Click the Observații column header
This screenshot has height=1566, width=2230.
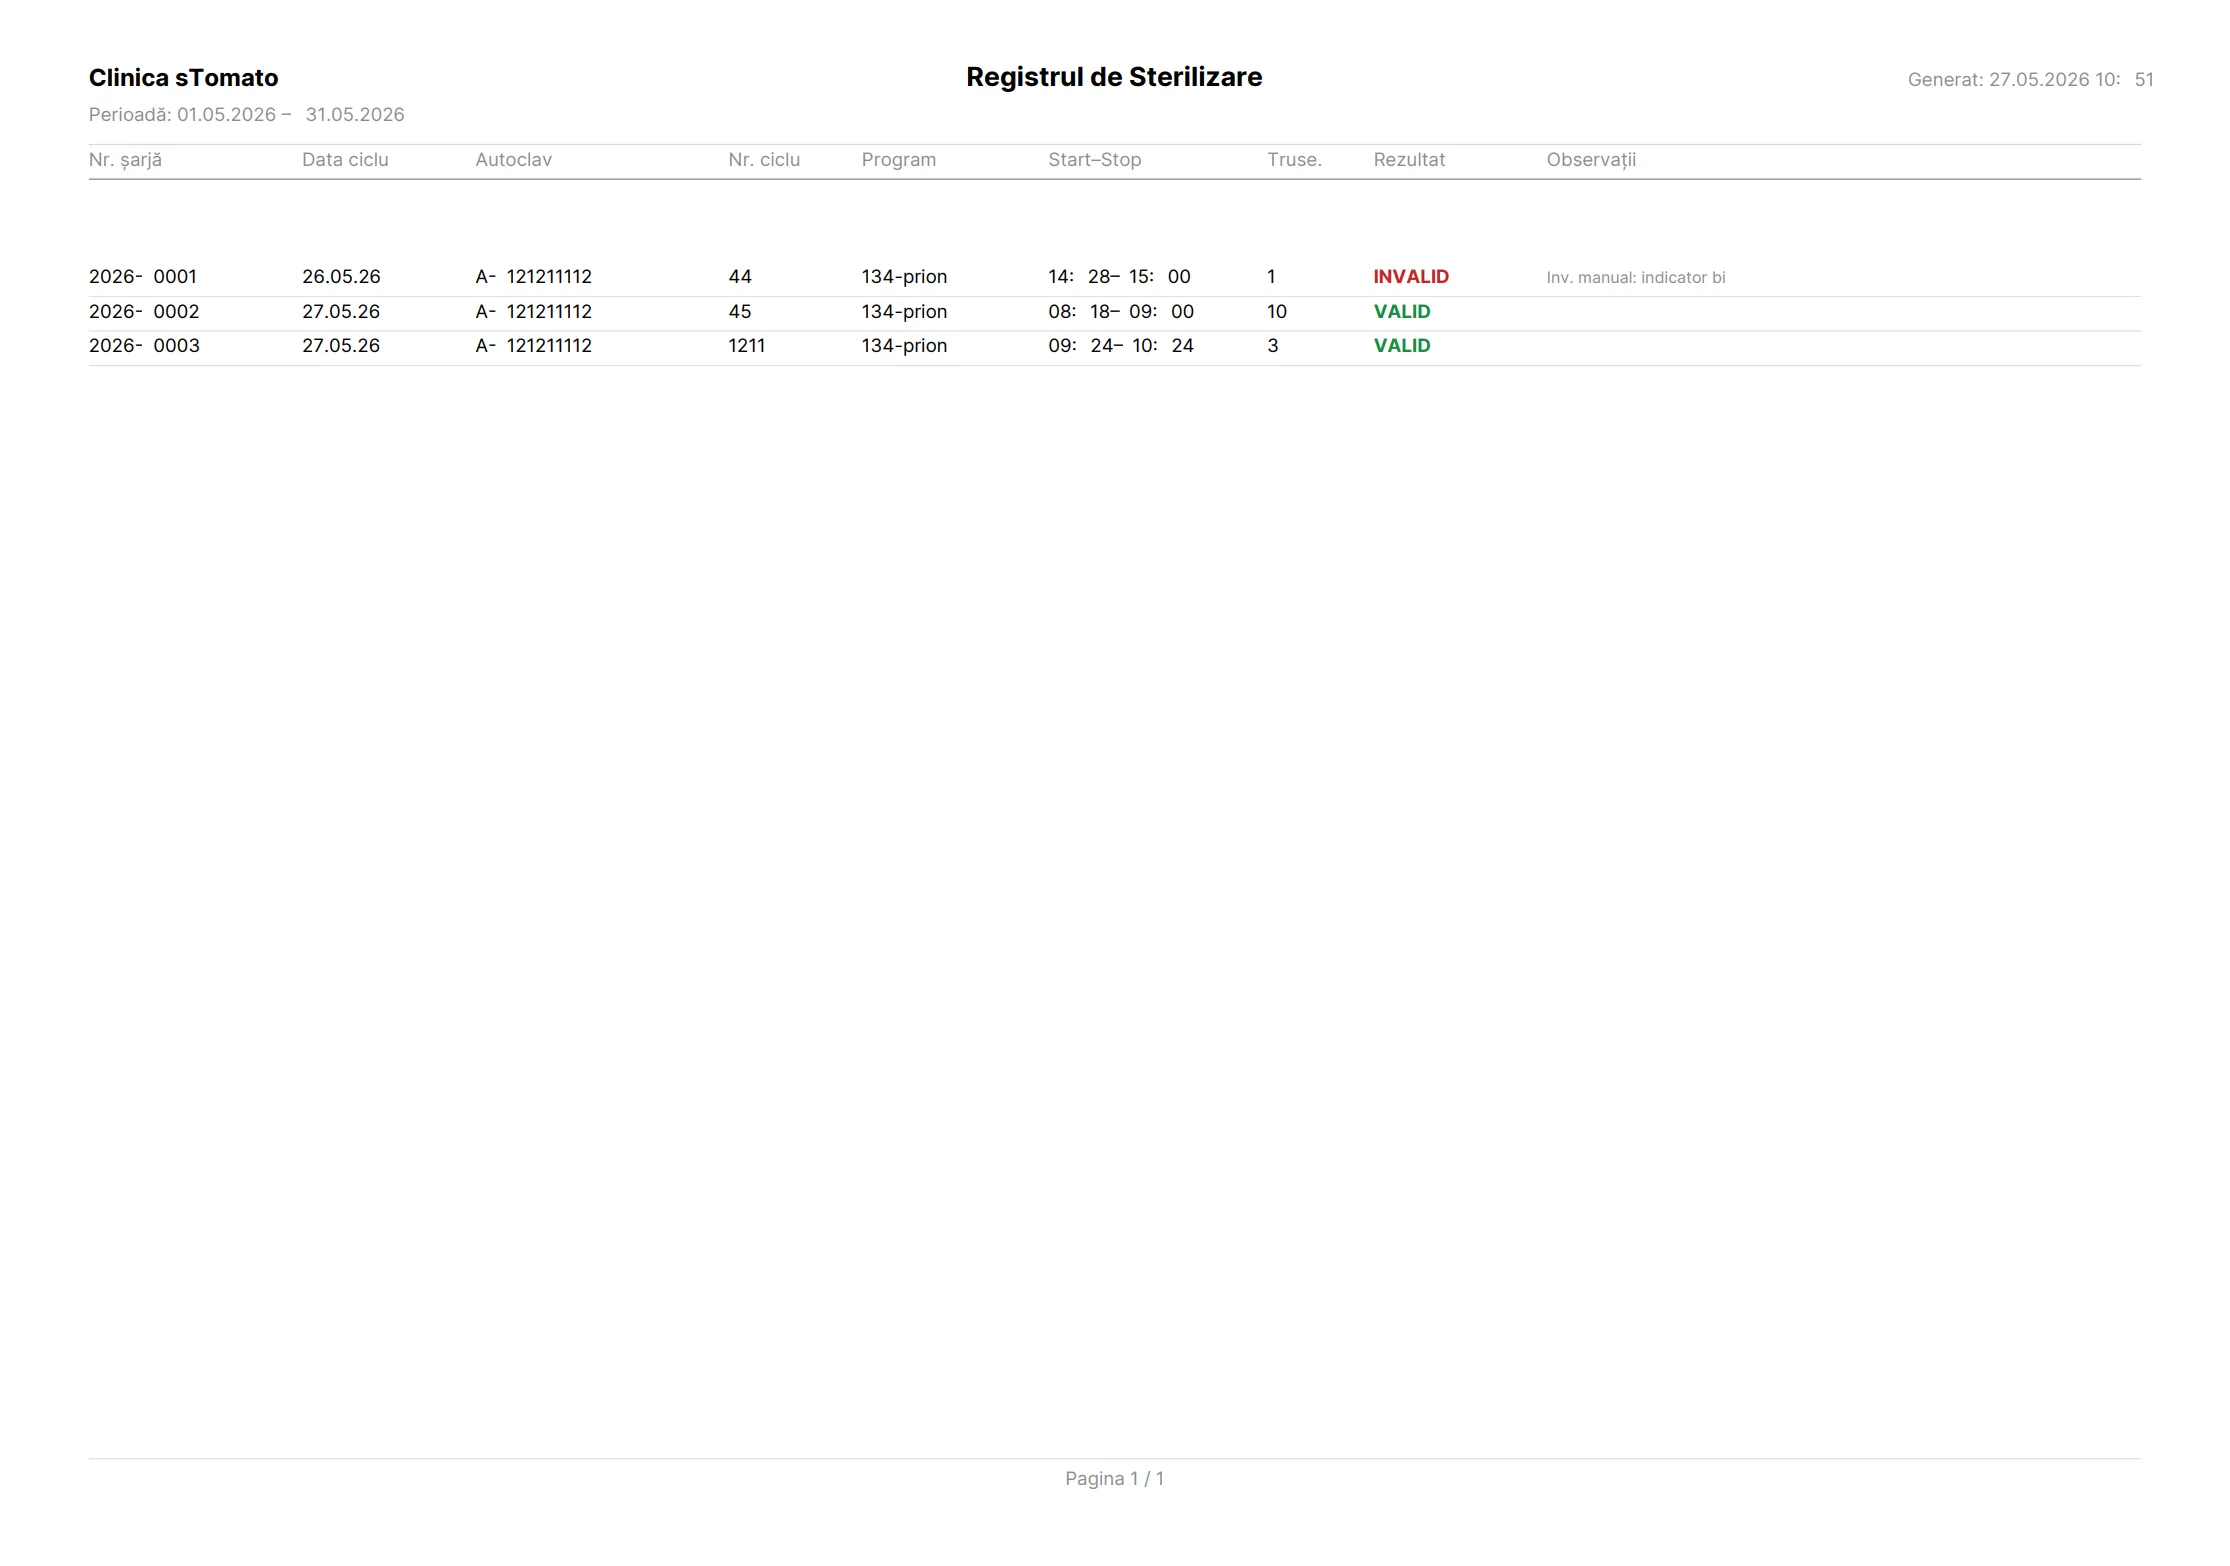point(1591,160)
